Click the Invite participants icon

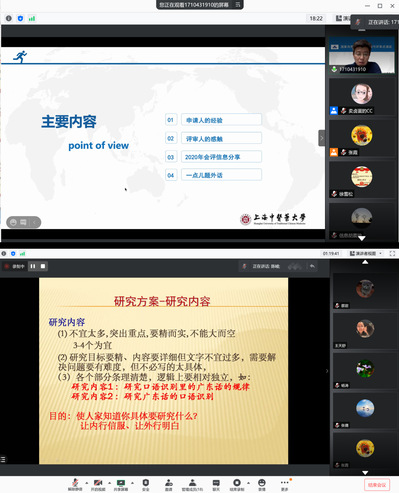[x=169, y=484]
